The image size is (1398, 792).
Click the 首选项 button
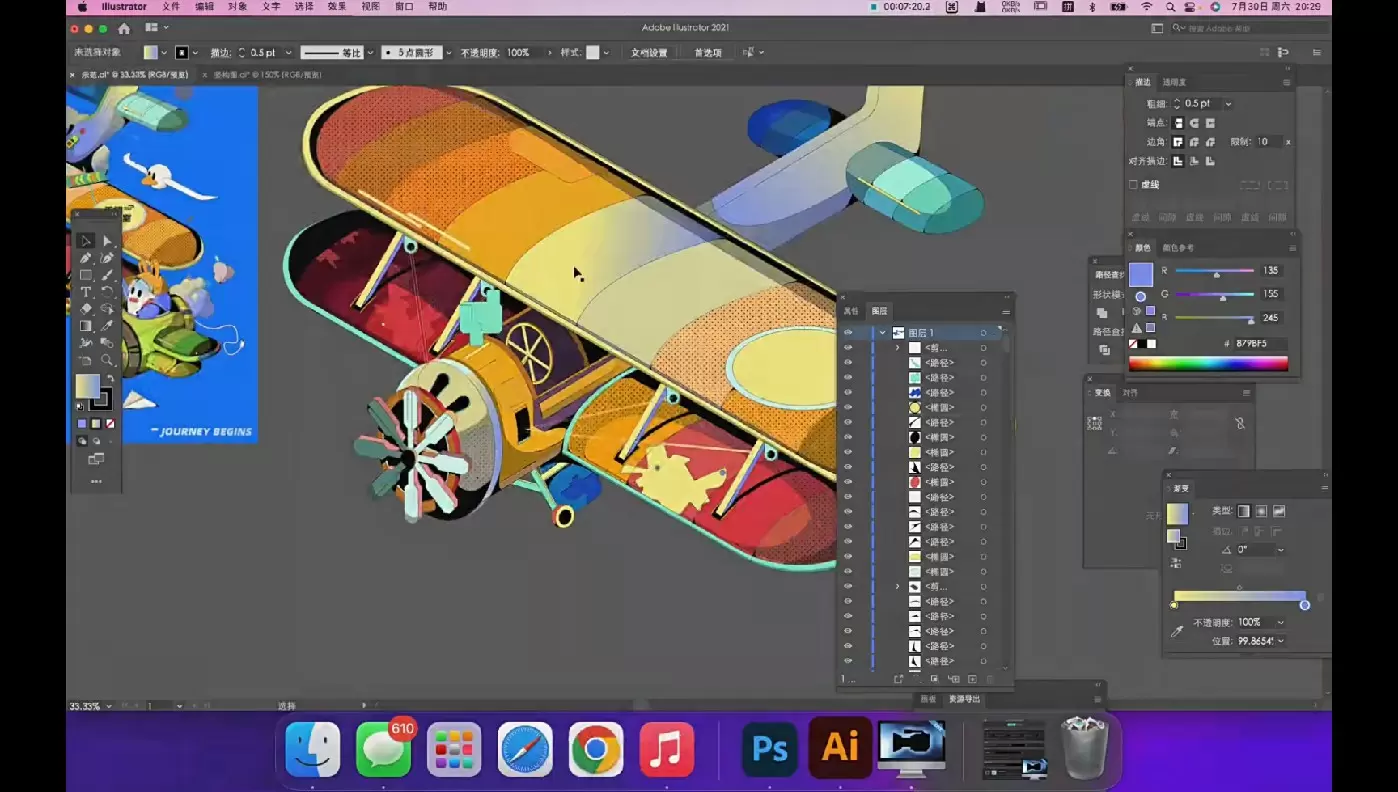(708, 53)
